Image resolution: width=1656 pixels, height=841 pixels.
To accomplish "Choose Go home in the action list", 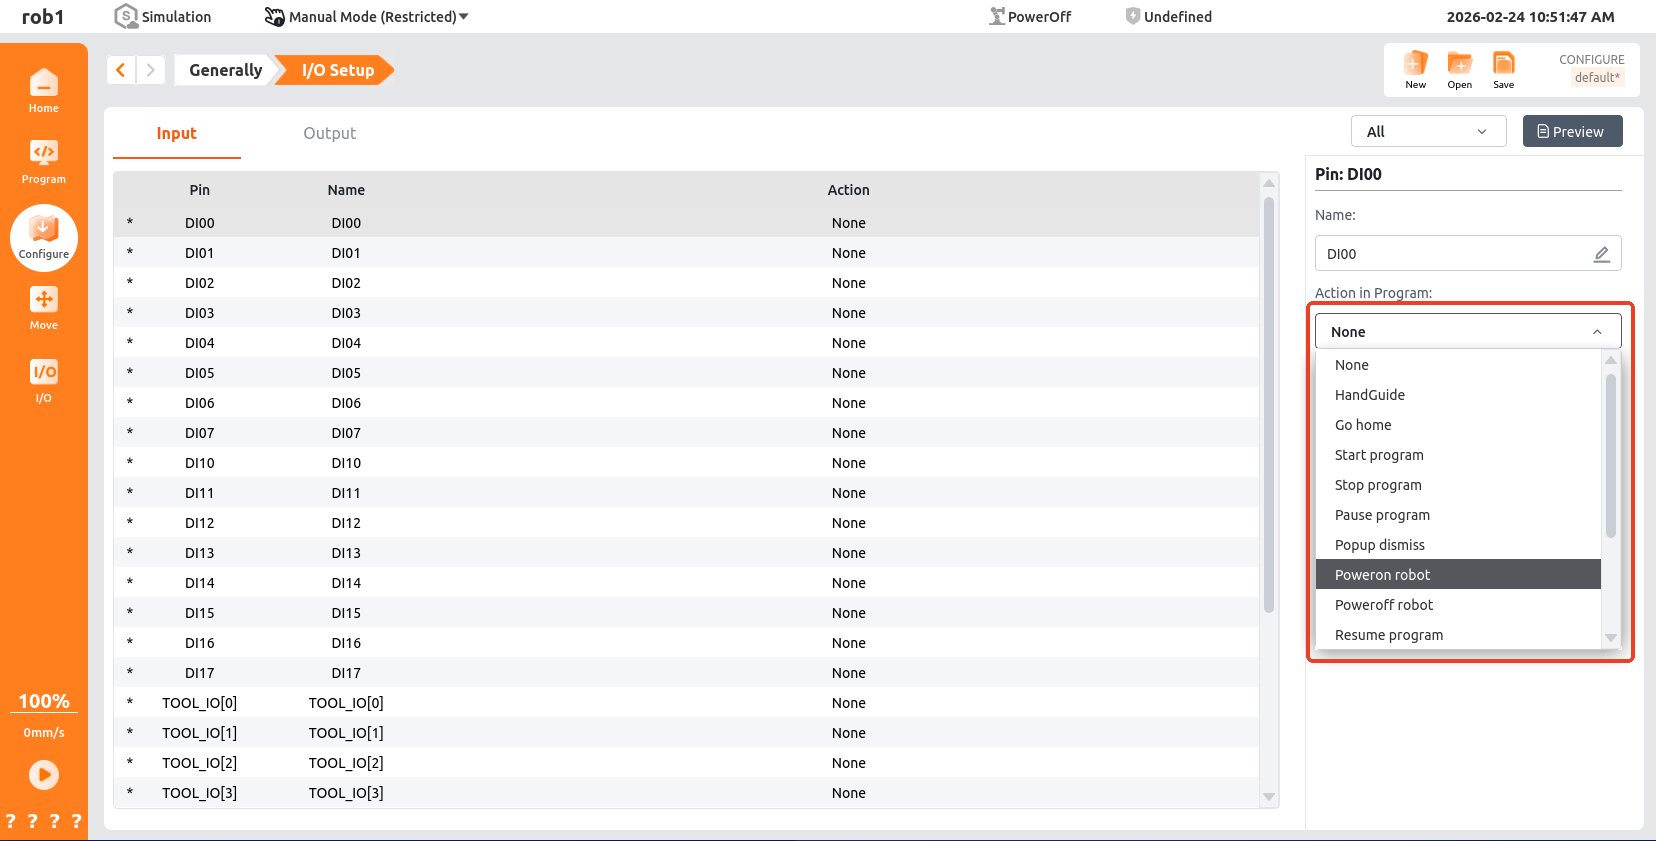I will tap(1363, 425).
